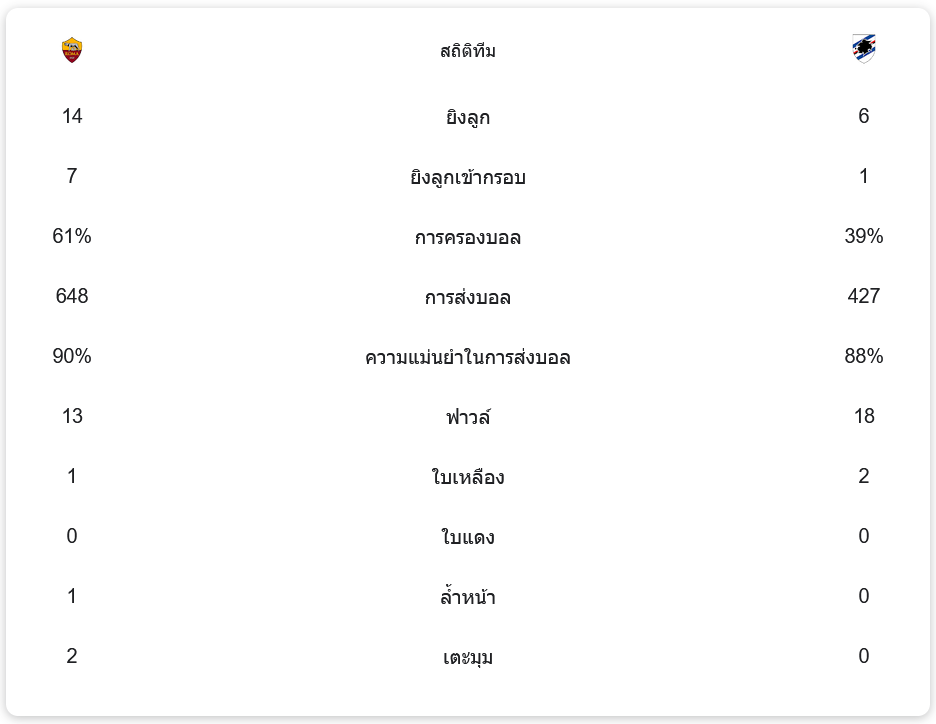The image size is (936, 724).
Task: Click Sampdoria's 39% possession value
Action: pos(864,237)
